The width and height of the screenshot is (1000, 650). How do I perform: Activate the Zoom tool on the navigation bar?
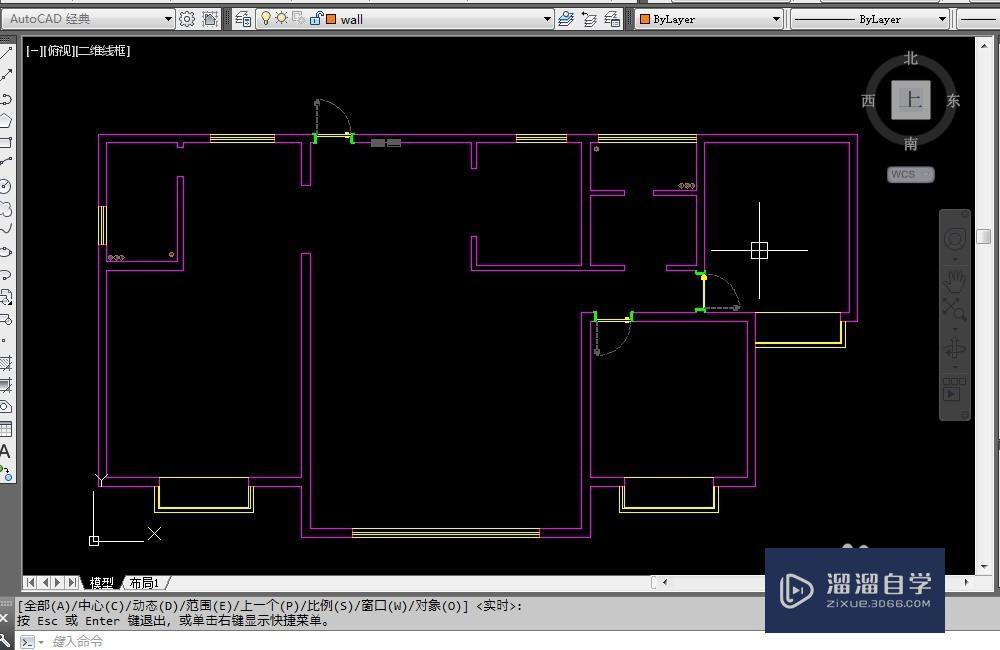tap(955, 306)
